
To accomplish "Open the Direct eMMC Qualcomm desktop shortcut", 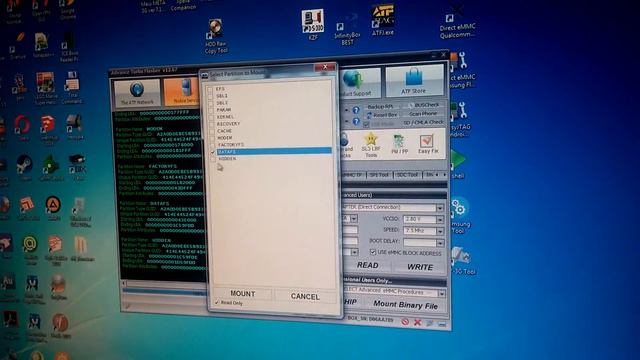I will 457,25.
